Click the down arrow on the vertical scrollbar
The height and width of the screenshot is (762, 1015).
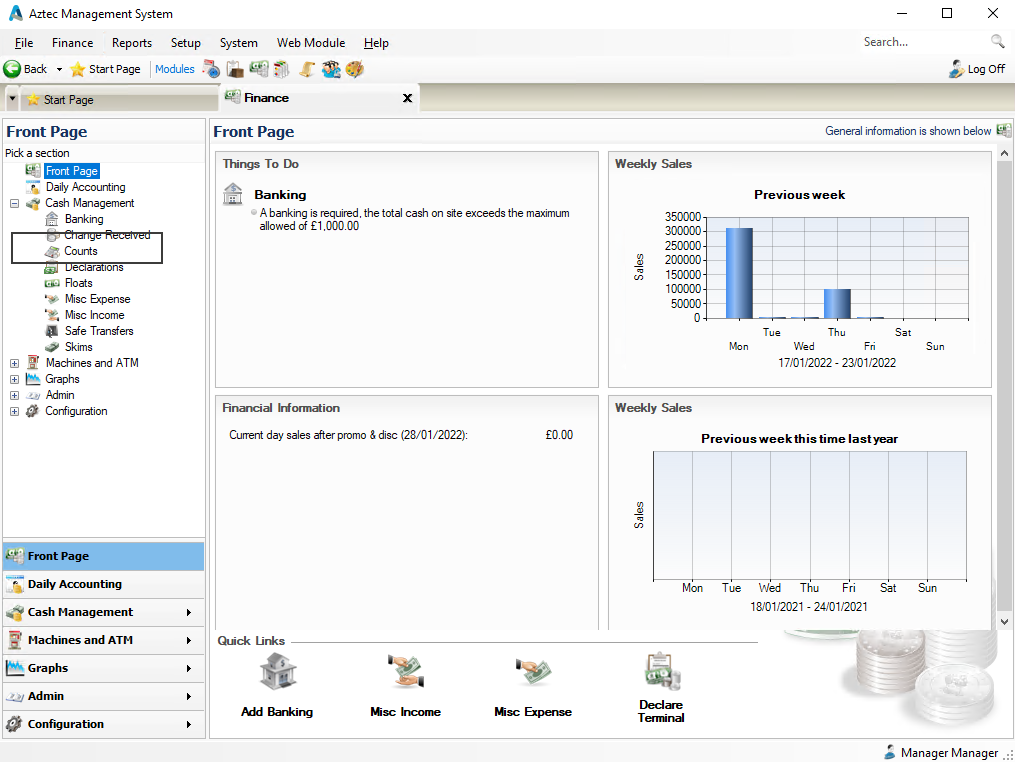click(x=1004, y=621)
